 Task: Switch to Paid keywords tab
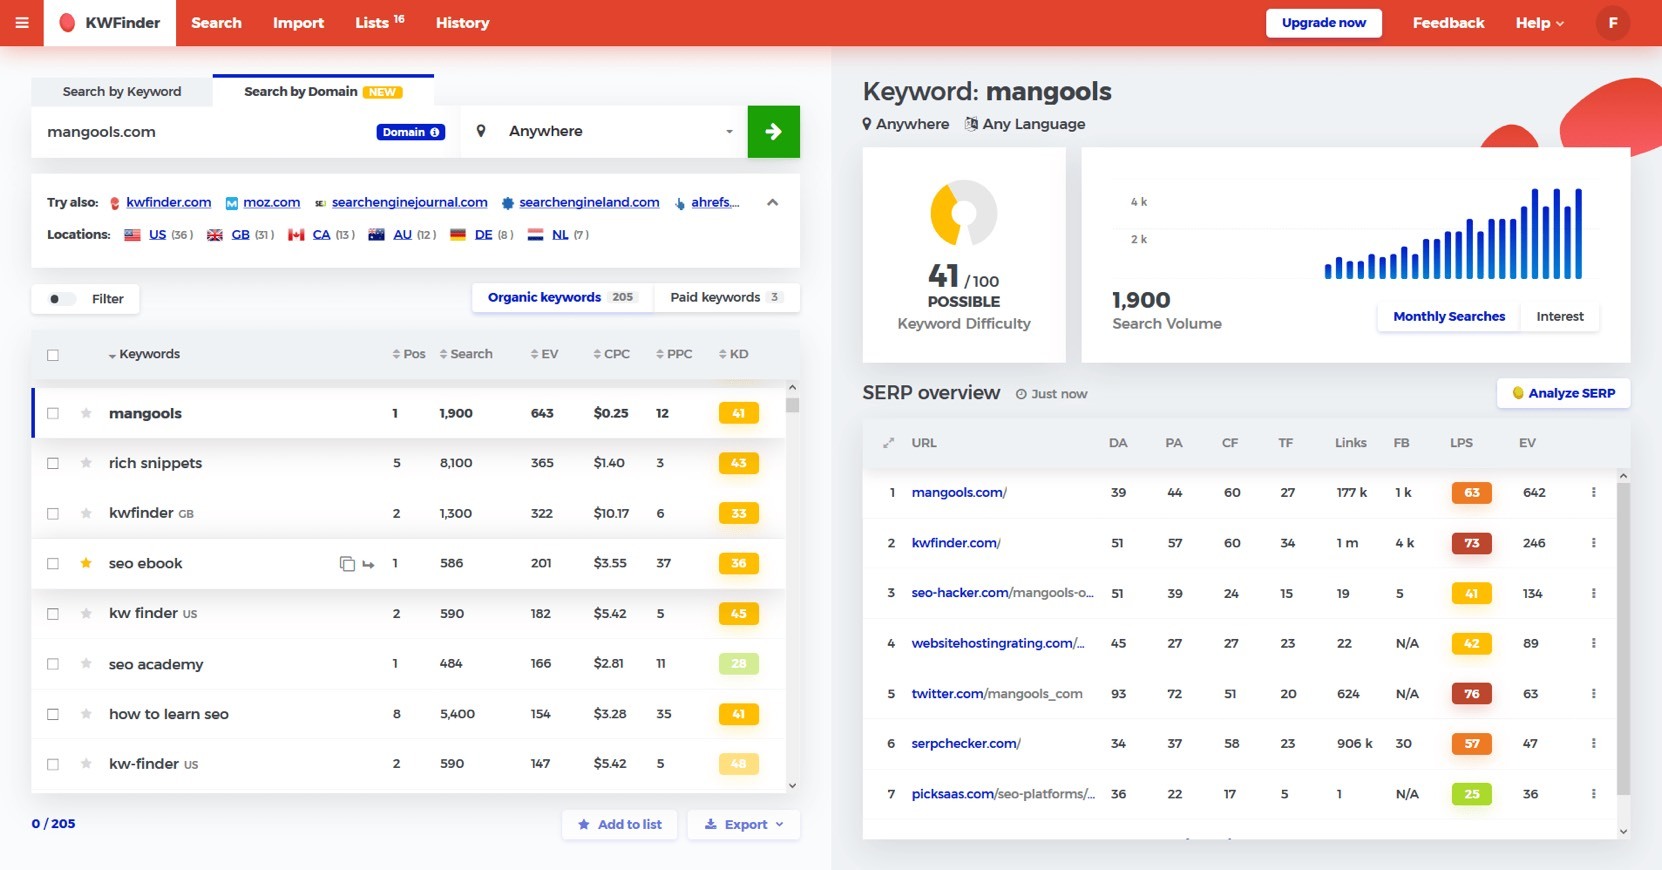(726, 297)
